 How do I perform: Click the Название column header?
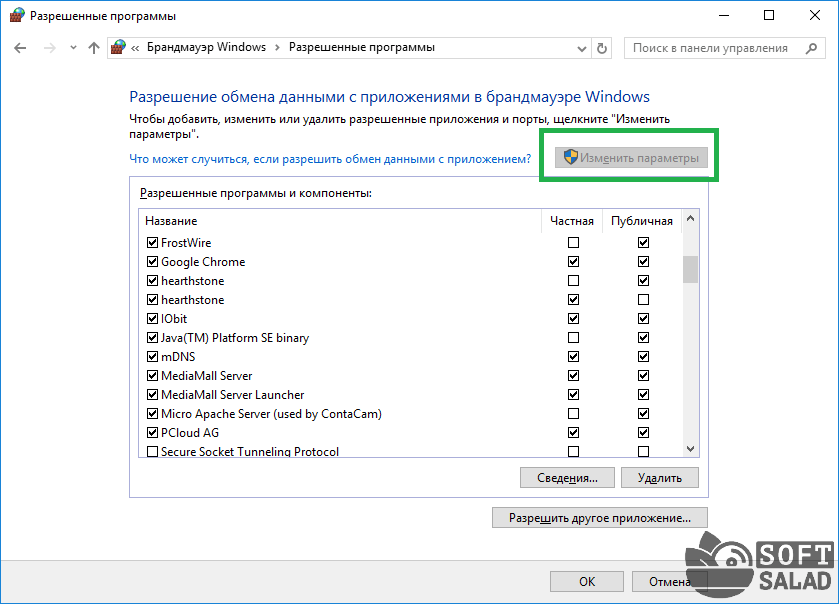coord(340,221)
